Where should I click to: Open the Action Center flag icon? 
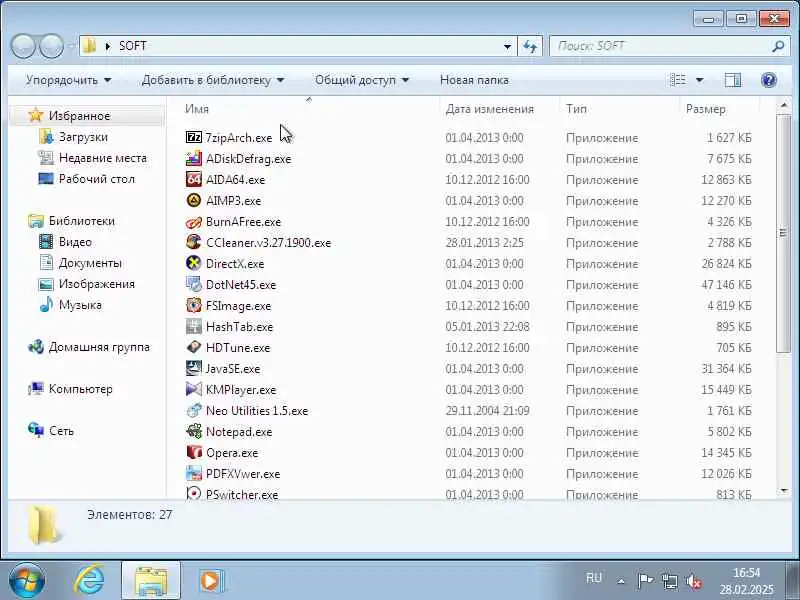tap(645, 581)
